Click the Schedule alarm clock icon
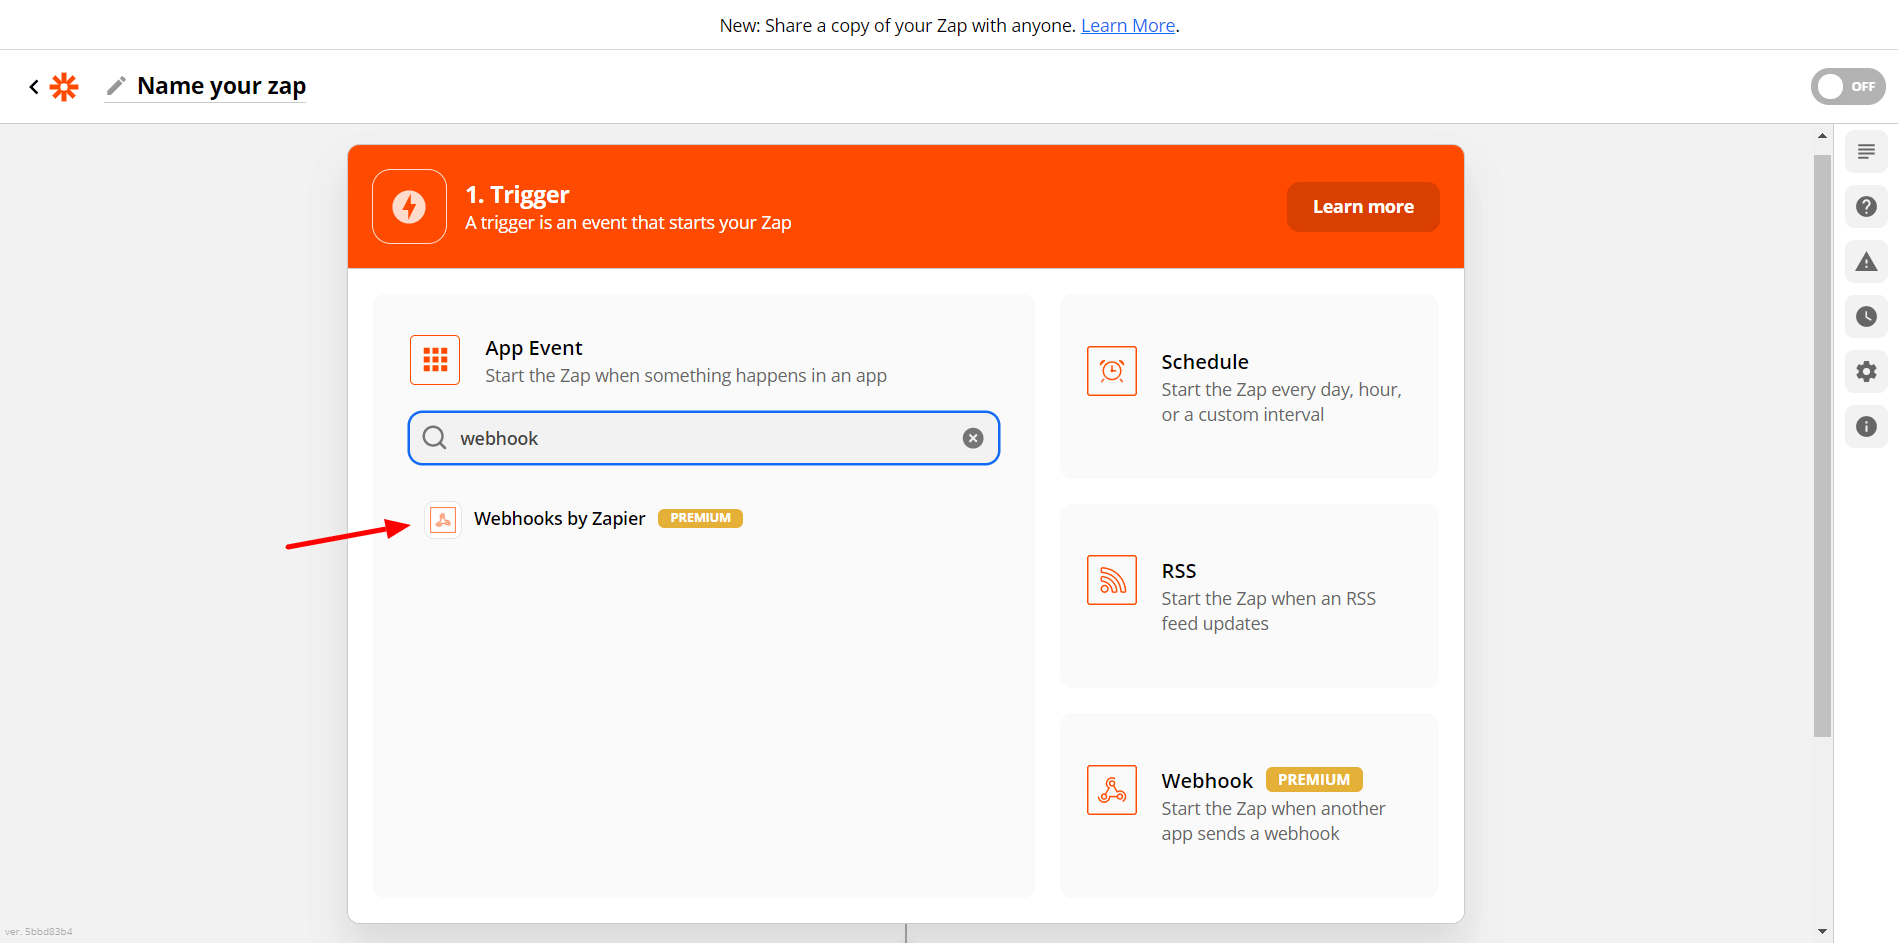This screenshot has height=943, width=1898. [x=1112, y=371]
